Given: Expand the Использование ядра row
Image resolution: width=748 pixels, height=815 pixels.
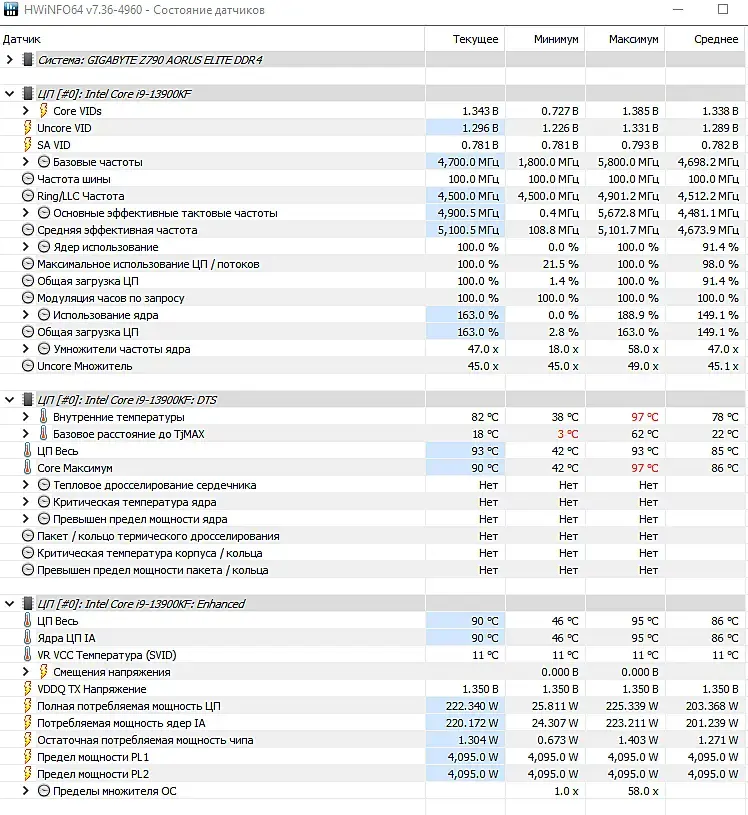Looking at the screenshot, I should [x=25, y=315].
